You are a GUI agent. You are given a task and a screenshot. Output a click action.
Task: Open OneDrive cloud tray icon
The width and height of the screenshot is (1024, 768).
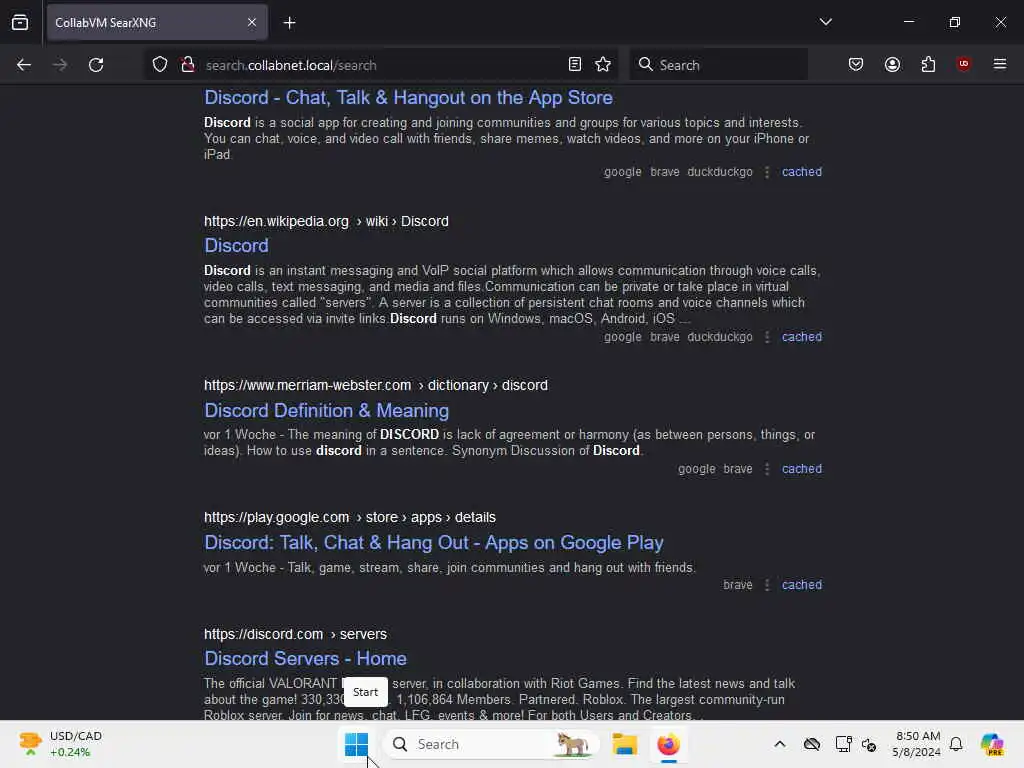coord(812,744)
